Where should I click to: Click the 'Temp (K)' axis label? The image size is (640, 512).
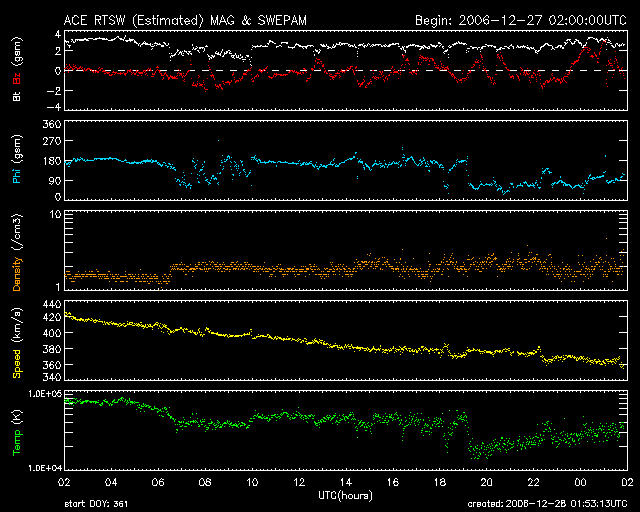pos(17,433)
